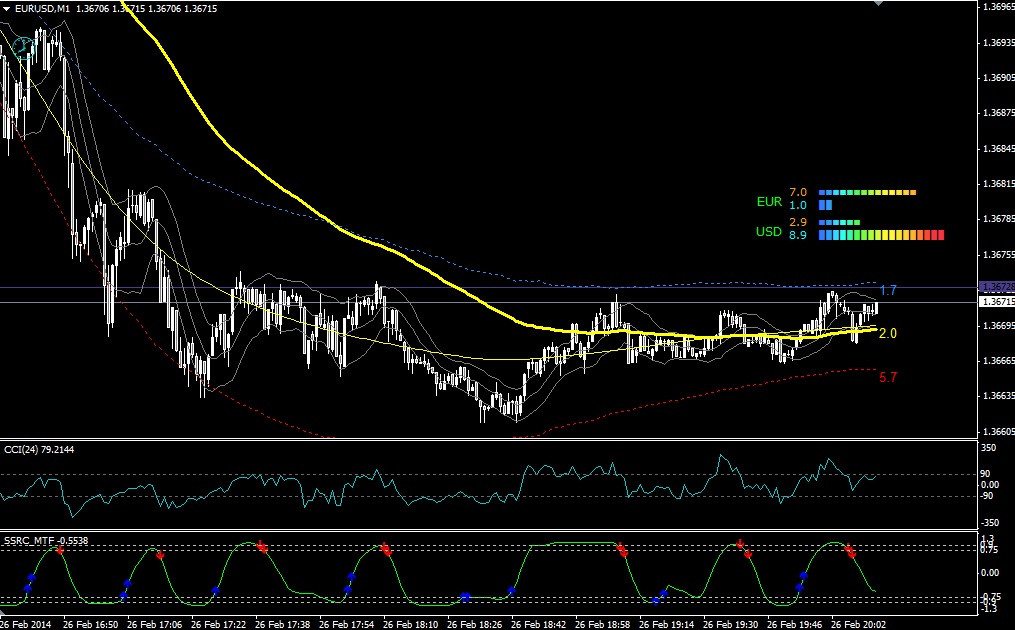Screen dimensions: 1015x630
Task: Click the orange EUR strength value 7.0
Action: point(798,192)
